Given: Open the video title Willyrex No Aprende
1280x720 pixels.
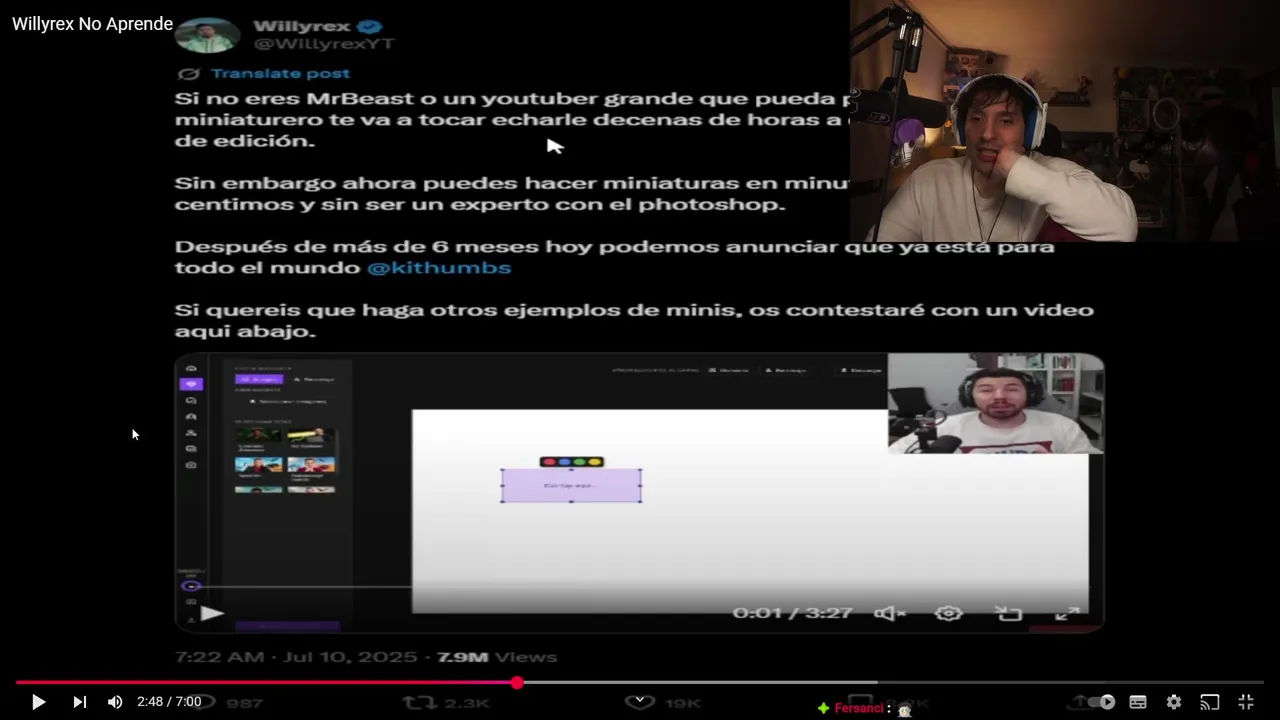Looking at the screenshot, I should pyautogui.click(x=92, y=24).
